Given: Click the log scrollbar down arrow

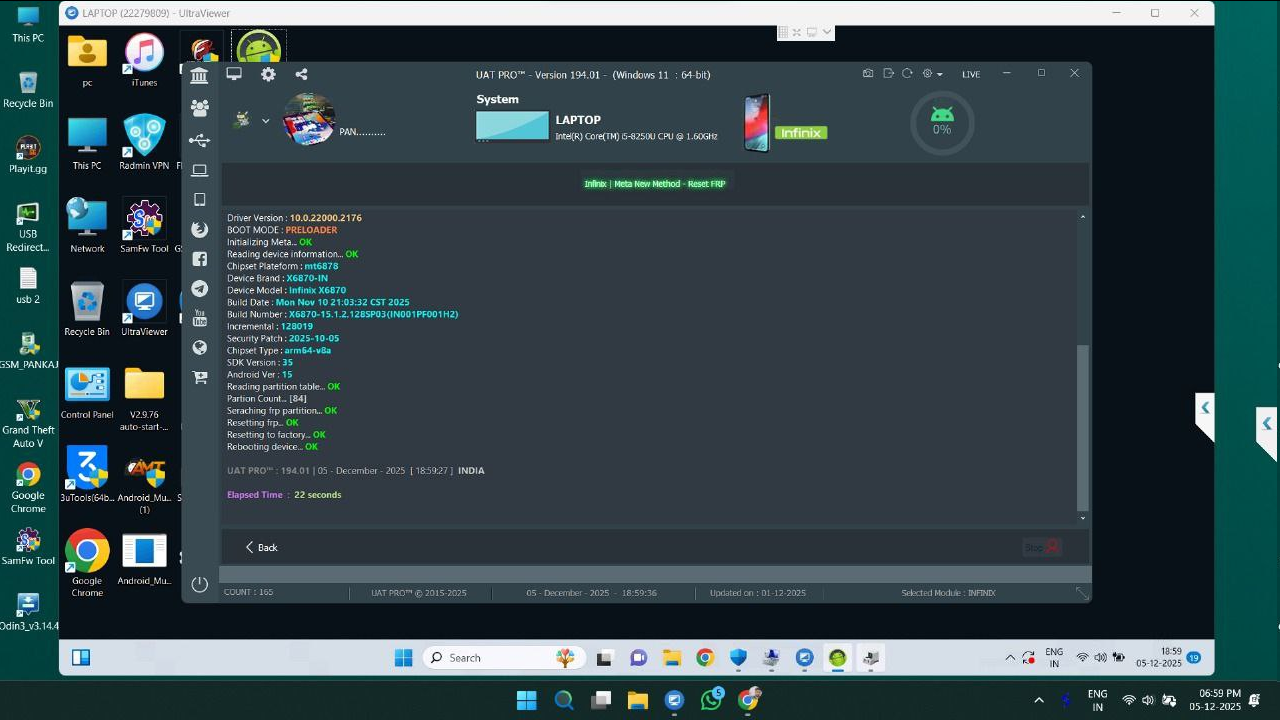Looking at the screenshot, I should pos(1082,518).
